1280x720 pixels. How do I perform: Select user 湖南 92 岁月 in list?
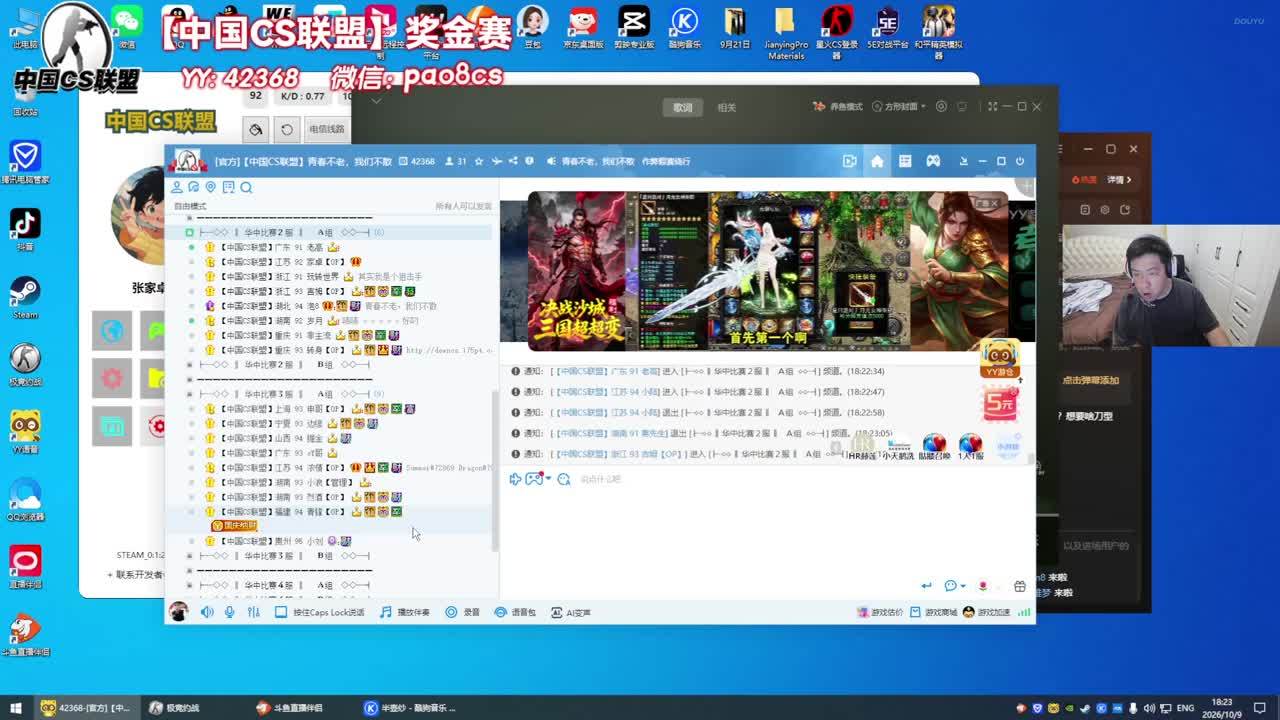(x=304, y=321)
